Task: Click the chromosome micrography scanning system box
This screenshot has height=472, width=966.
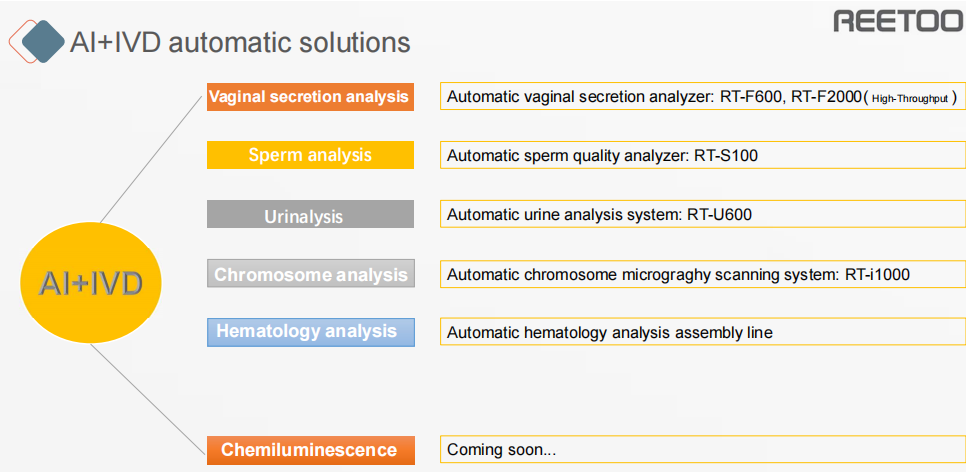Action: (x=703, y=274)
